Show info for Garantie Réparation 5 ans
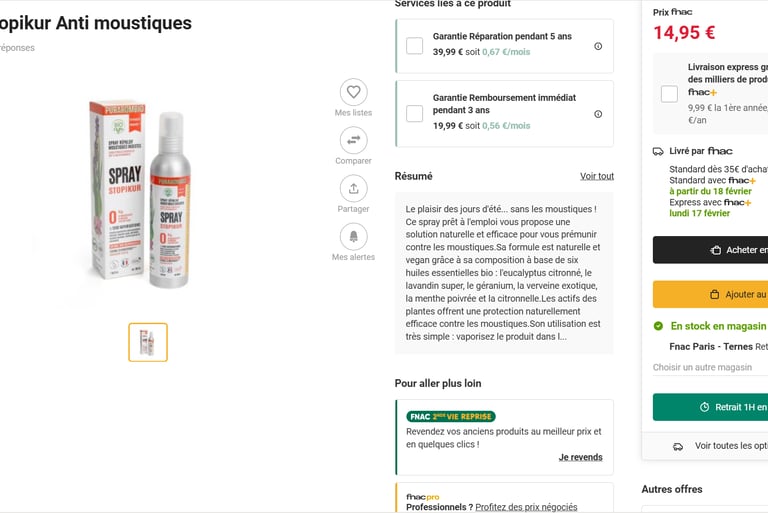 click(598, 46)
